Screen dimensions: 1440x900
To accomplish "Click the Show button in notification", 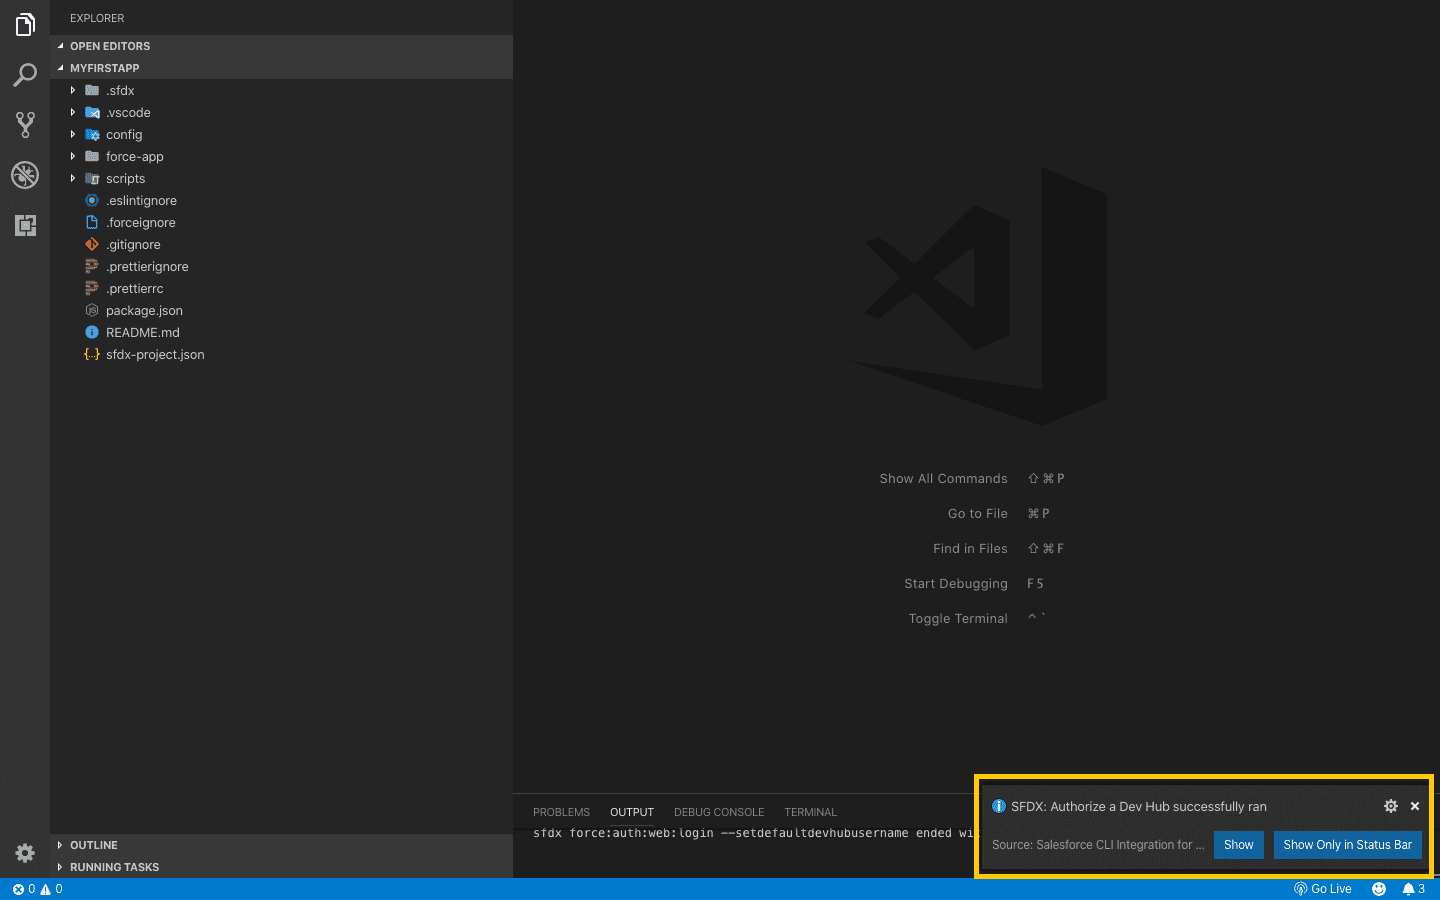I will [1239, 845].
